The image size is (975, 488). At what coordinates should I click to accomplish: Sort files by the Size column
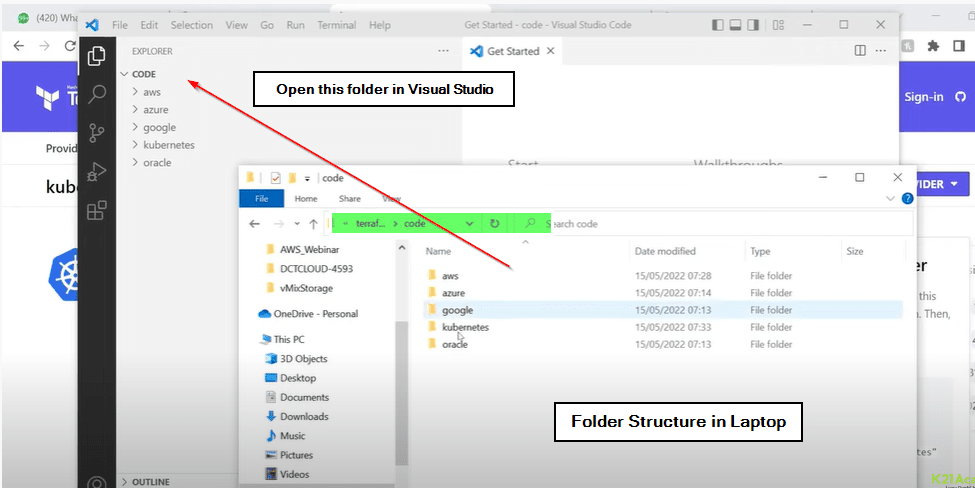pos(854,251)
